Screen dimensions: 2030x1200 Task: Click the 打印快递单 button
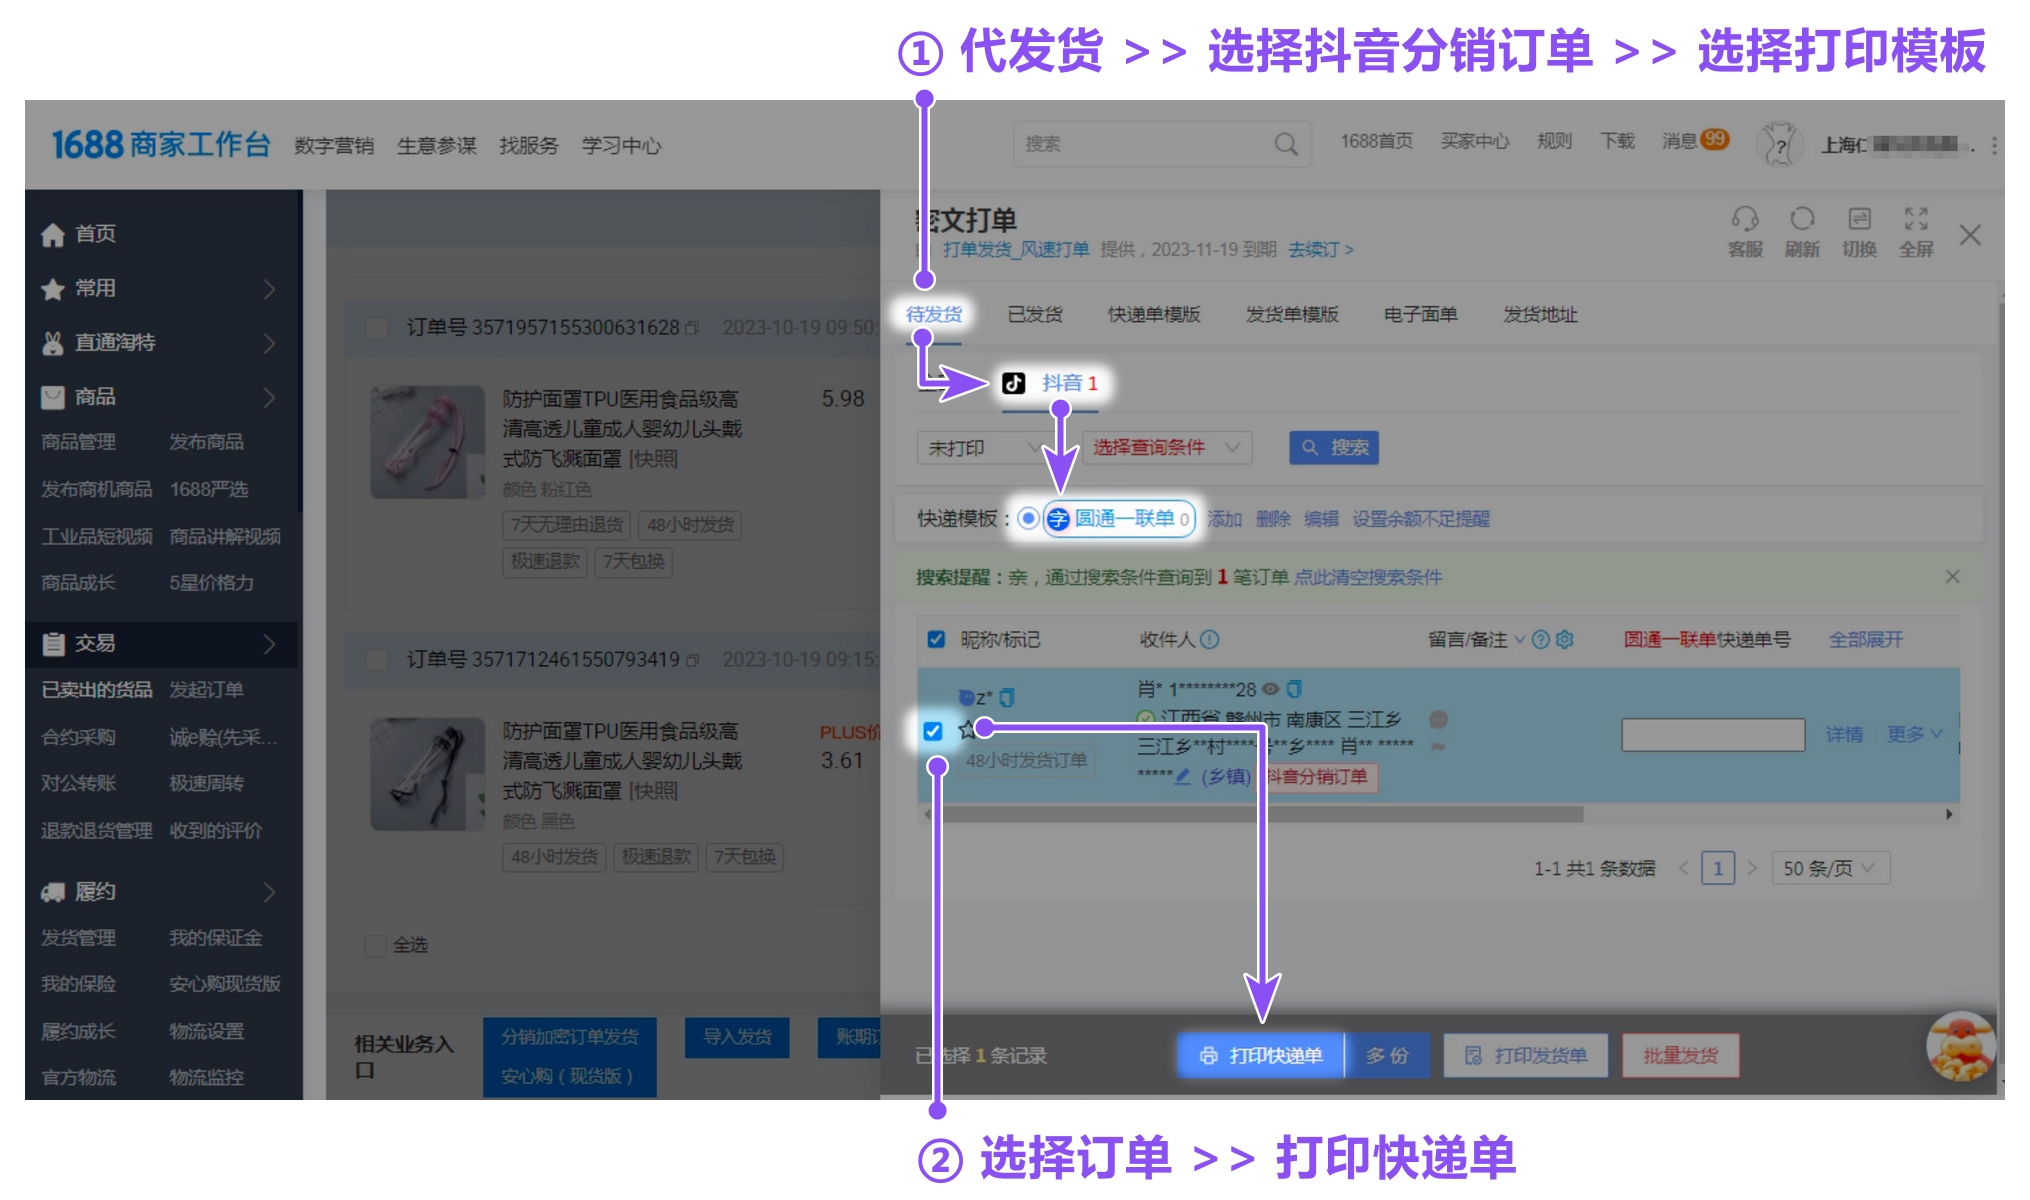click(x=1260, y=1056)
